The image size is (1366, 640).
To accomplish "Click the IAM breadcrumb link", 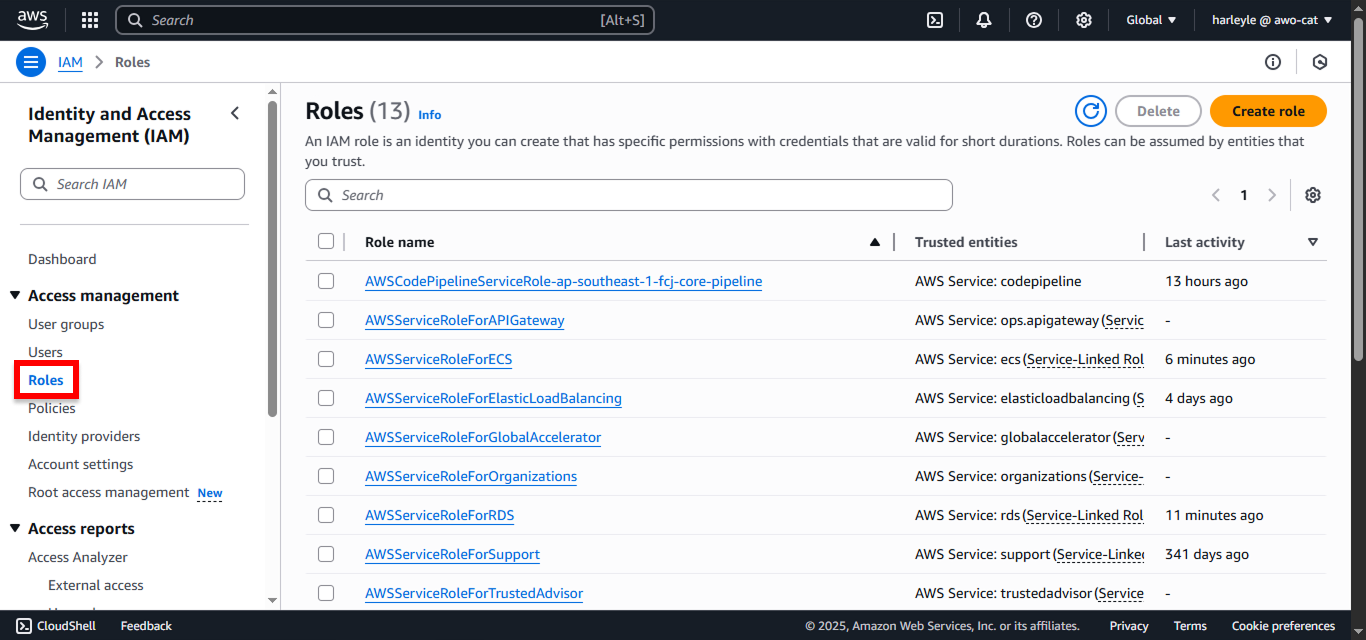I will click(70, 62).
